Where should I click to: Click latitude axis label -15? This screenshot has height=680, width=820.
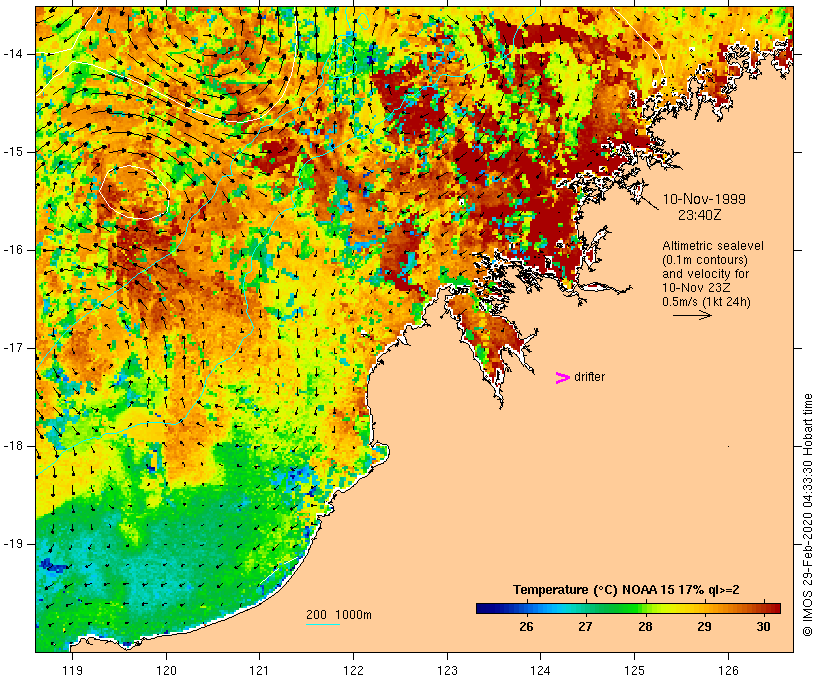point(13,152)
